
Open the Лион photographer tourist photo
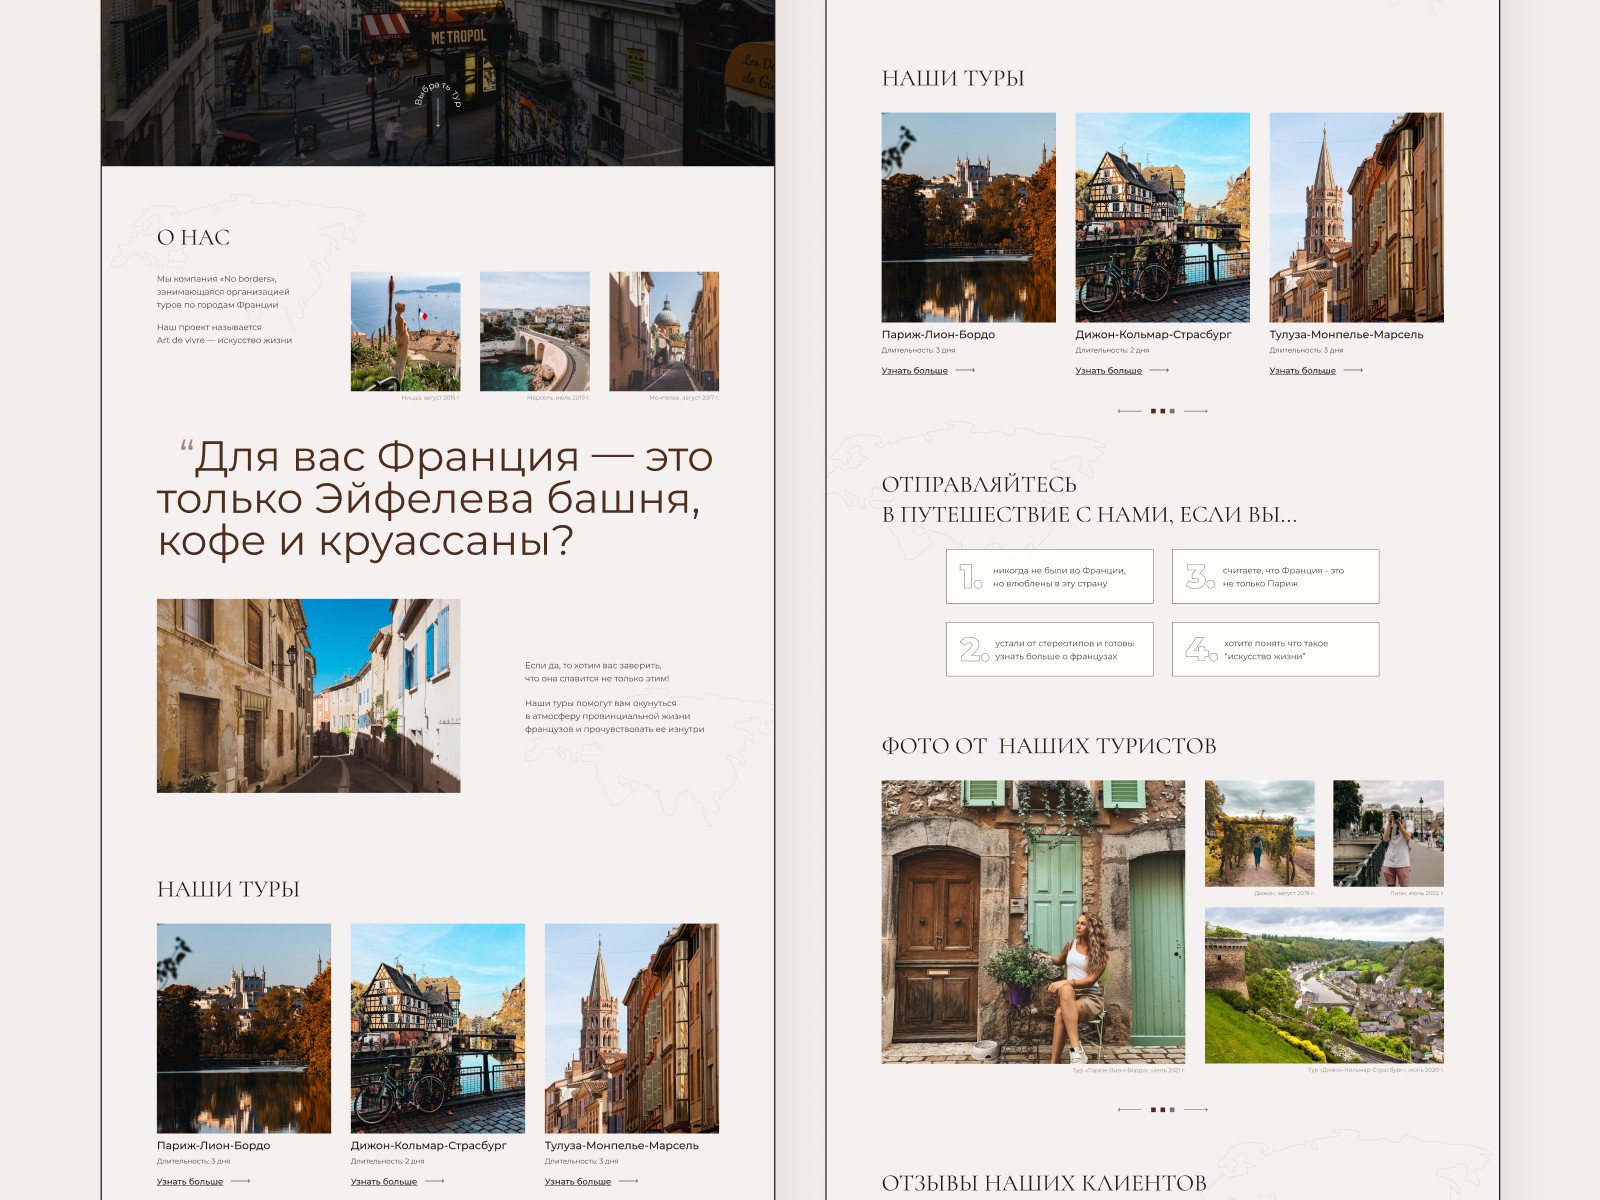click(1388, 833)
